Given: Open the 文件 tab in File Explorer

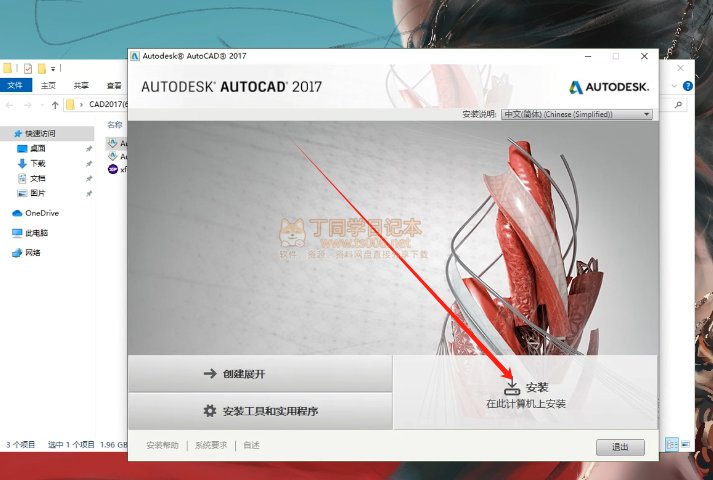Looking at the screenshot, I should coord(15,85).
